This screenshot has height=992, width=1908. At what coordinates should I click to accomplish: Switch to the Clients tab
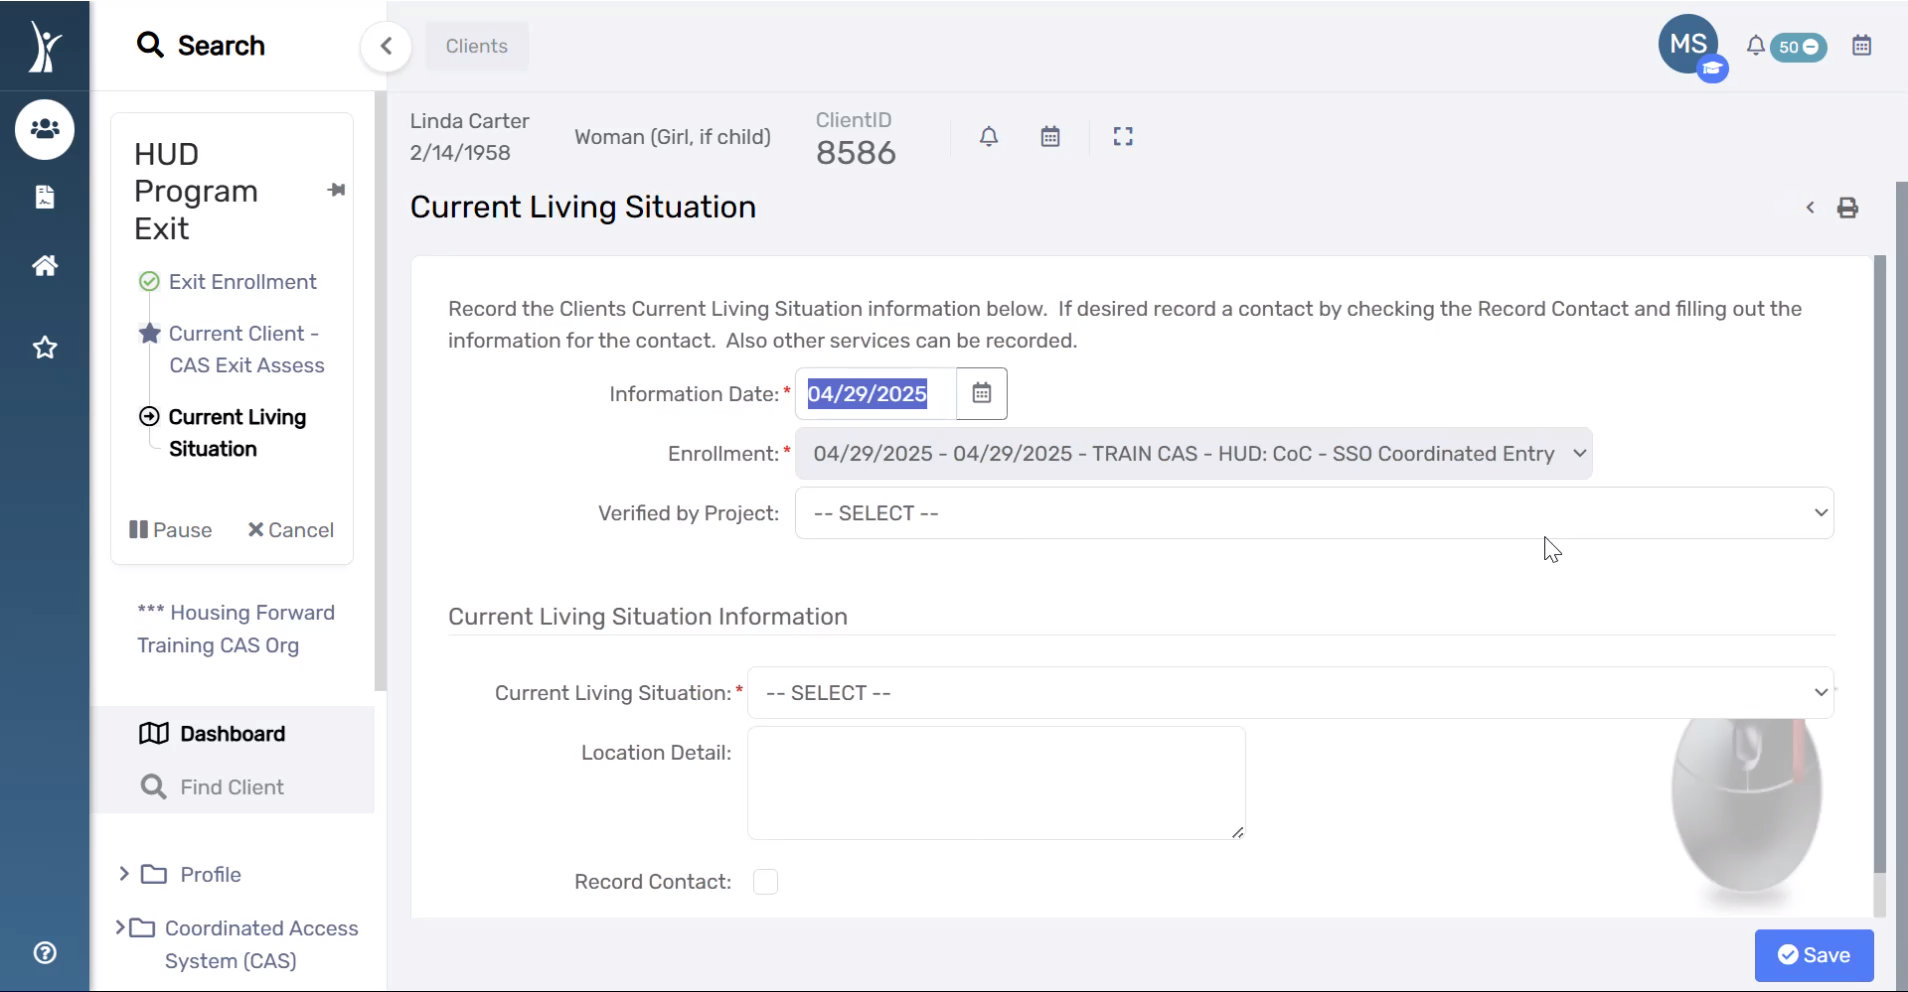point(476,46)
